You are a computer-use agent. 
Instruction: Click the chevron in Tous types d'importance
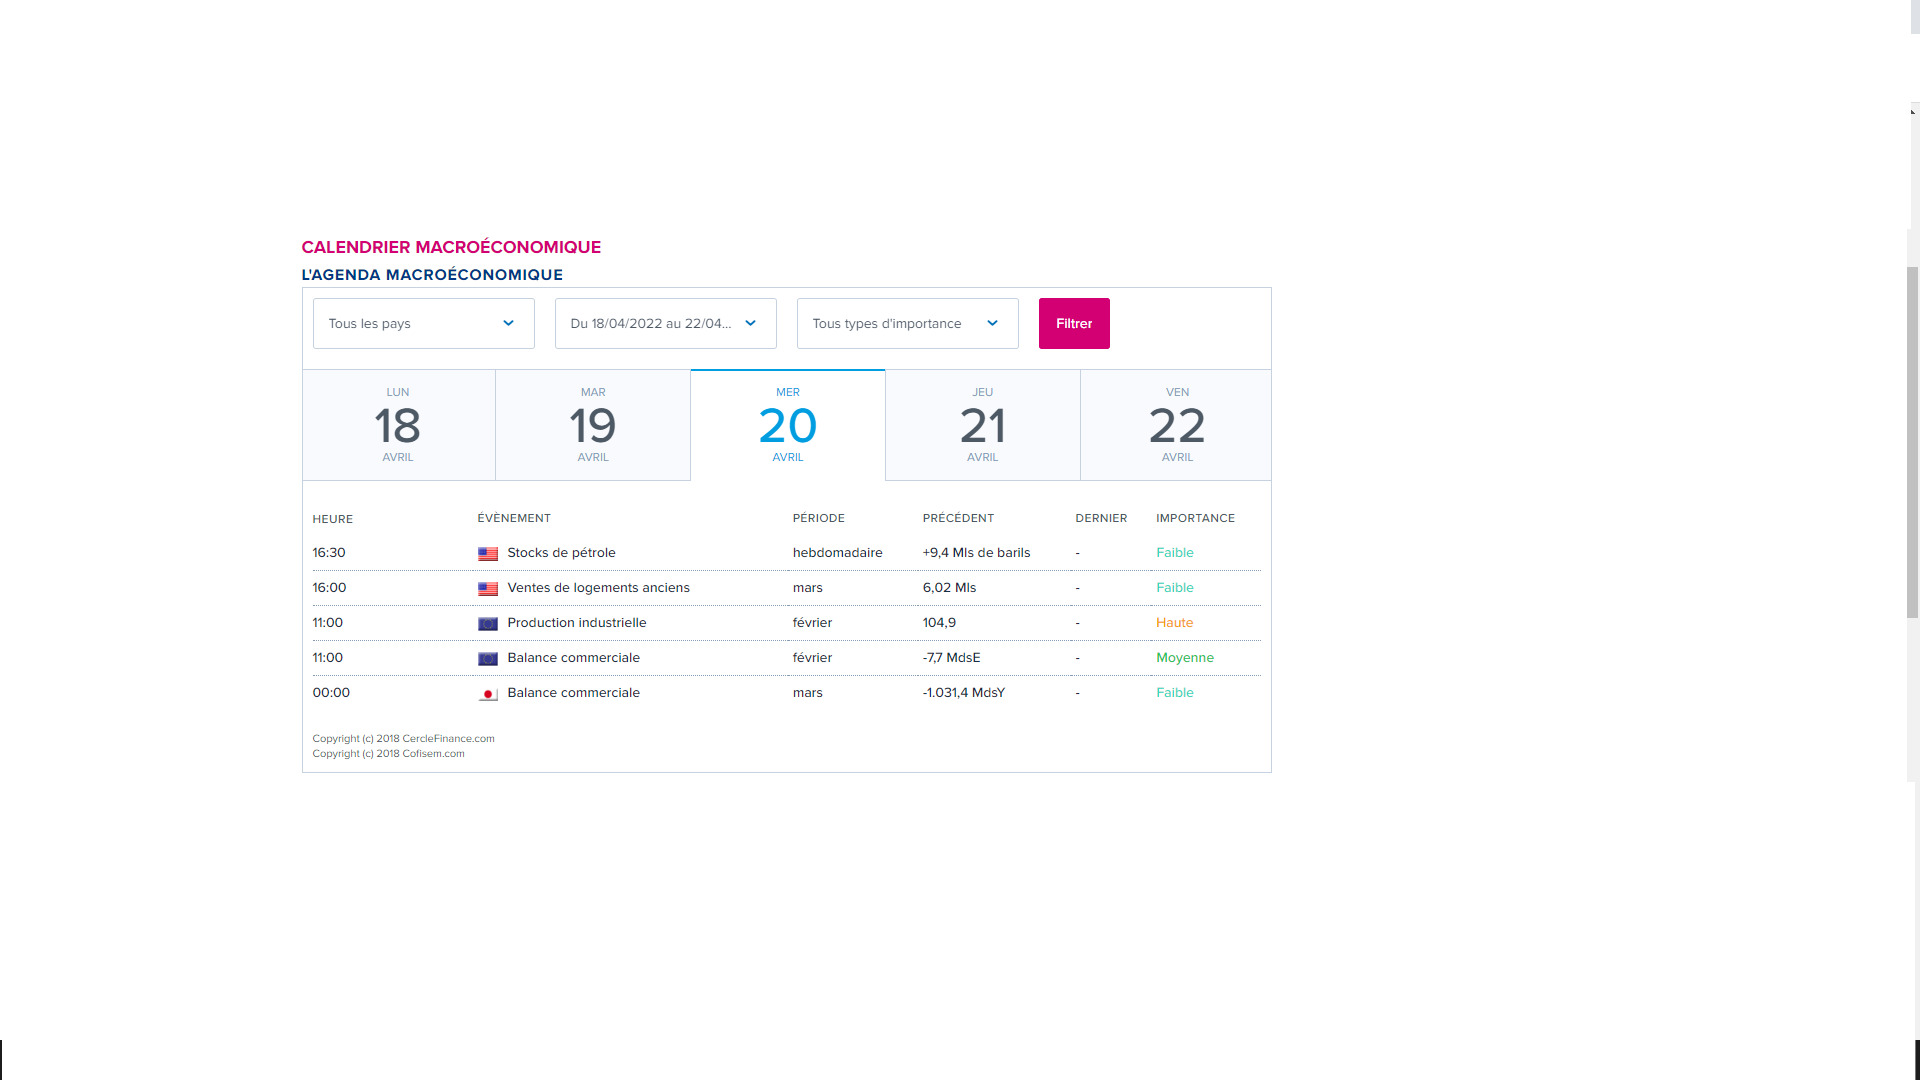point(992,323)
